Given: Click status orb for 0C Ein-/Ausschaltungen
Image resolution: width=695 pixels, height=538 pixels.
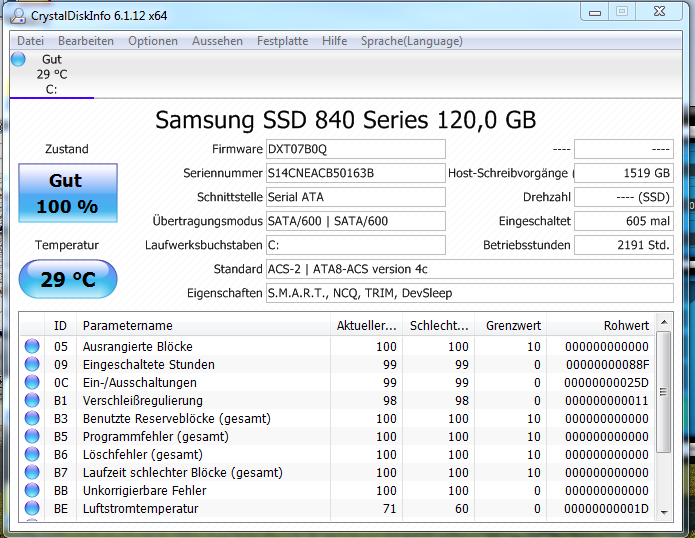Looking at the screenshot, I should (x=32, y=382).
